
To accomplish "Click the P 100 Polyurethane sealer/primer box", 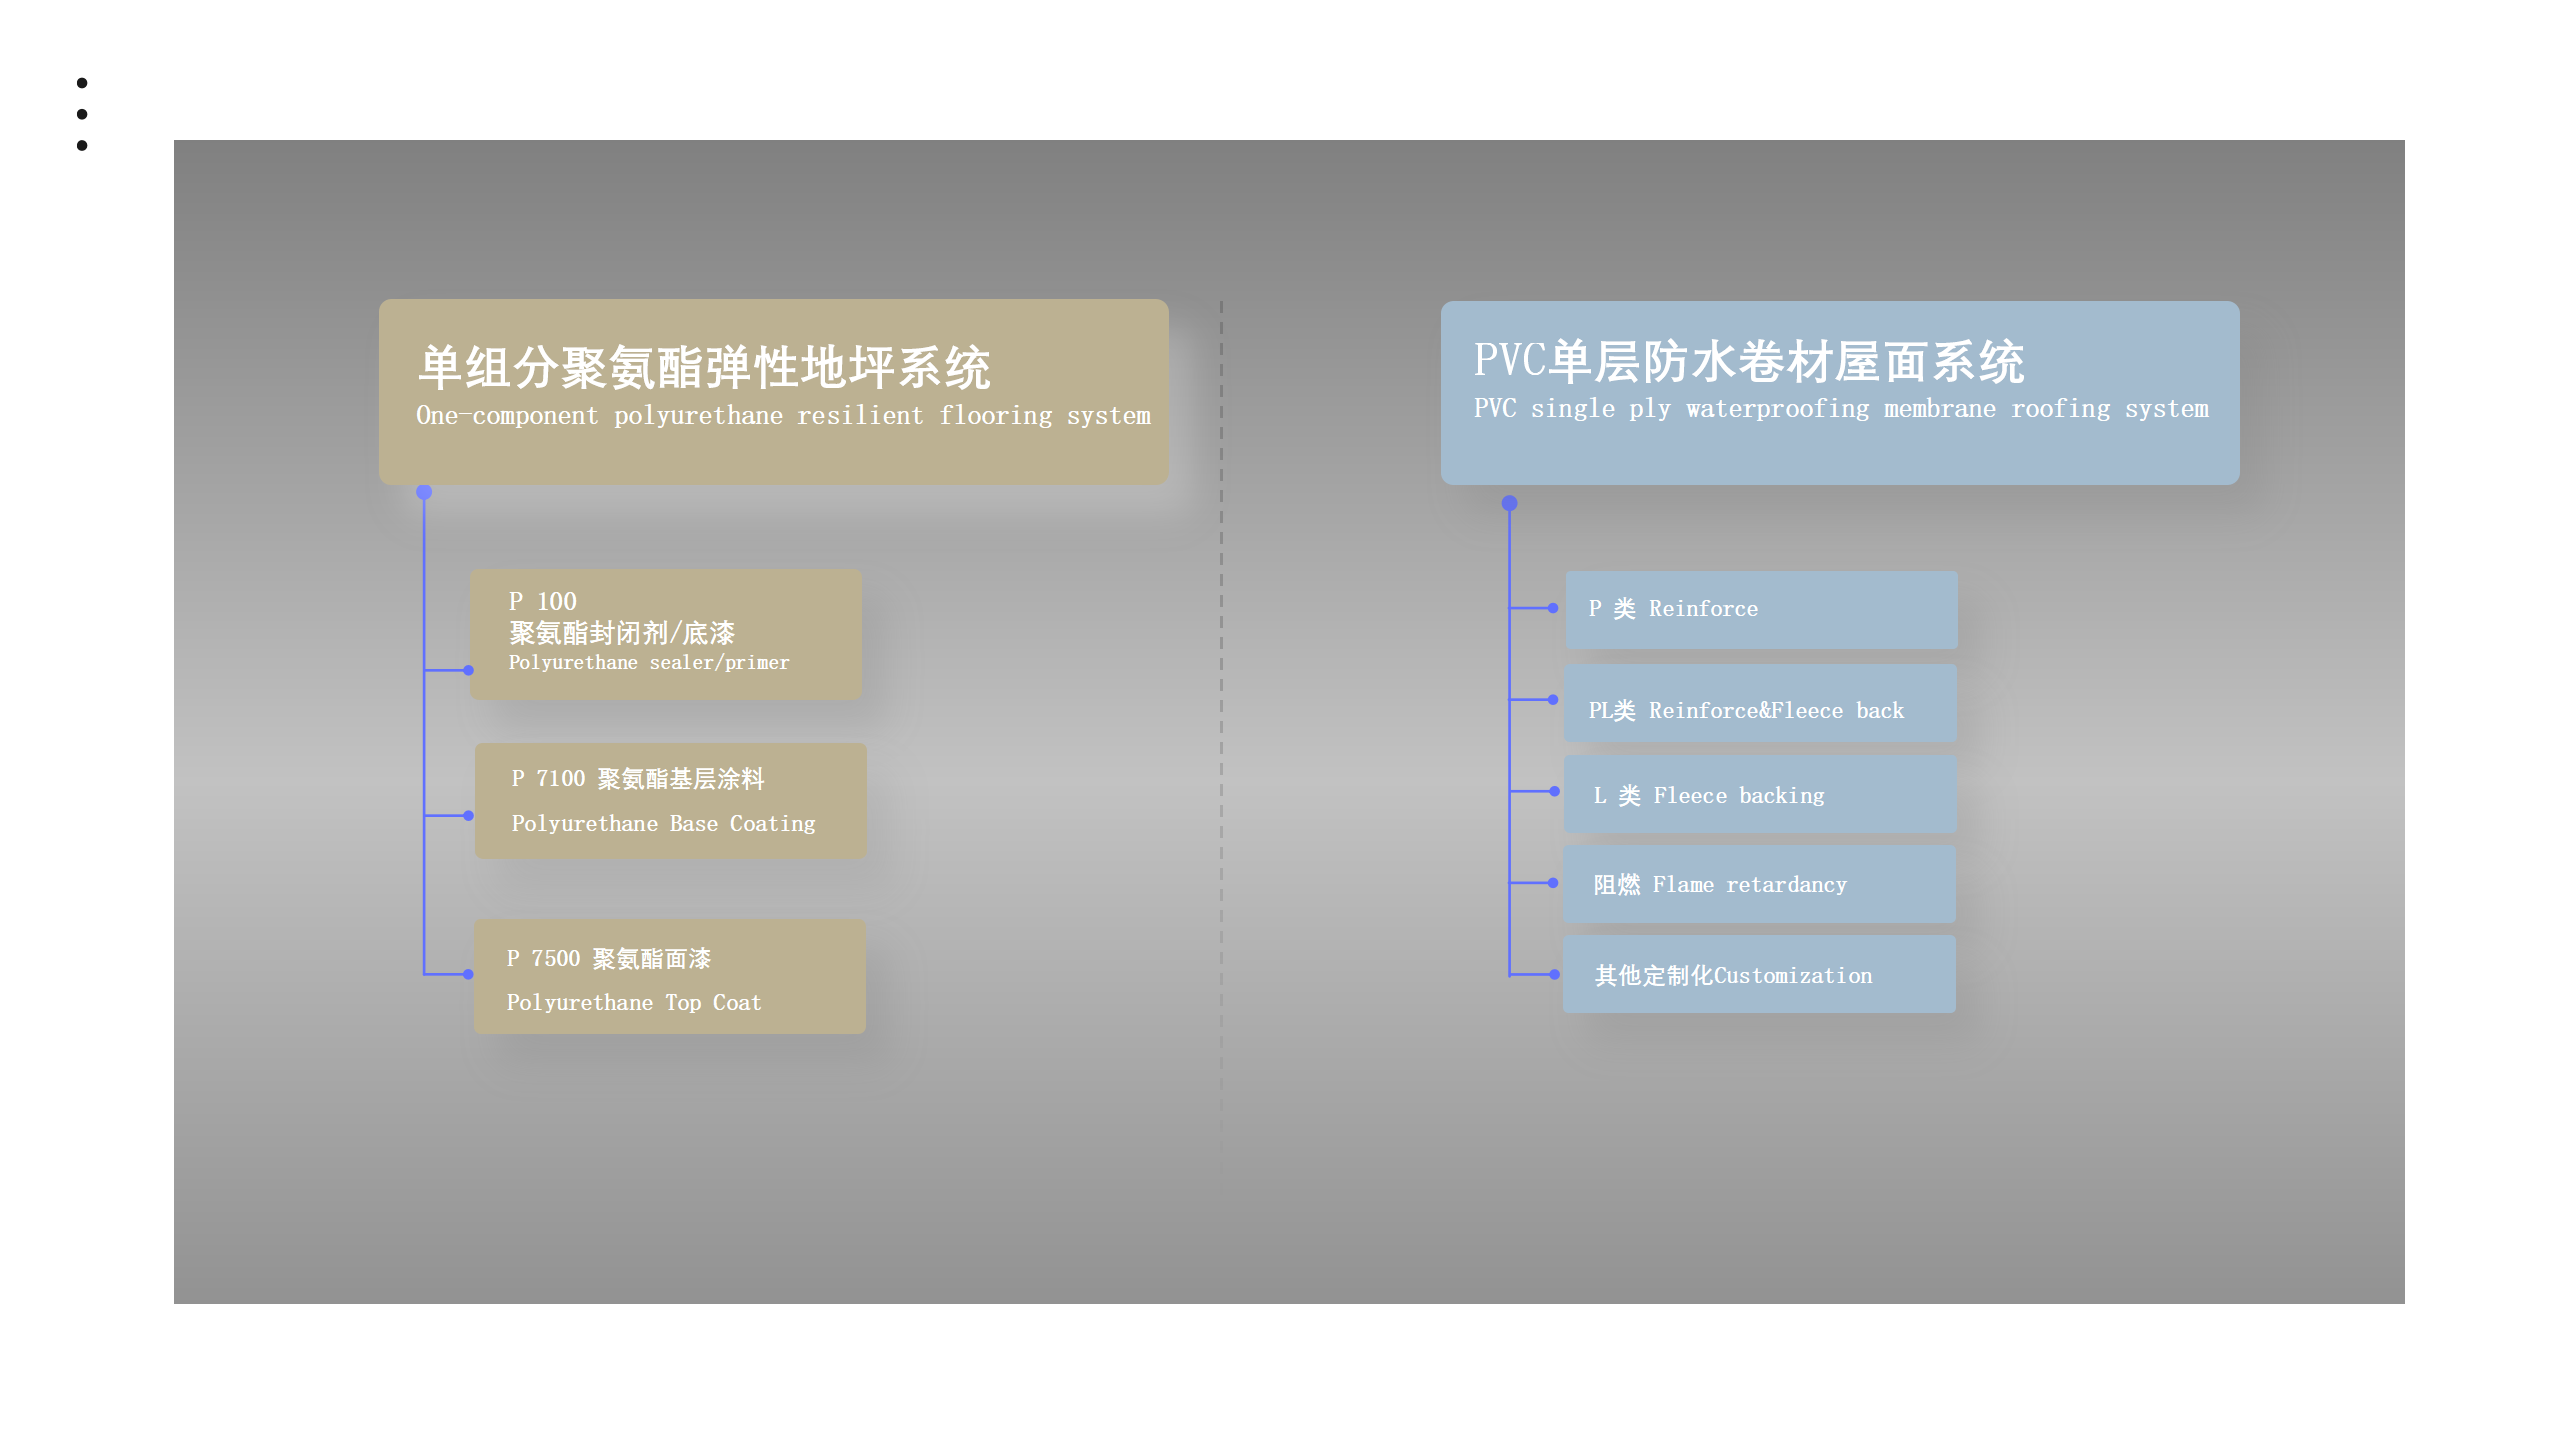I will tap(665, 633).
